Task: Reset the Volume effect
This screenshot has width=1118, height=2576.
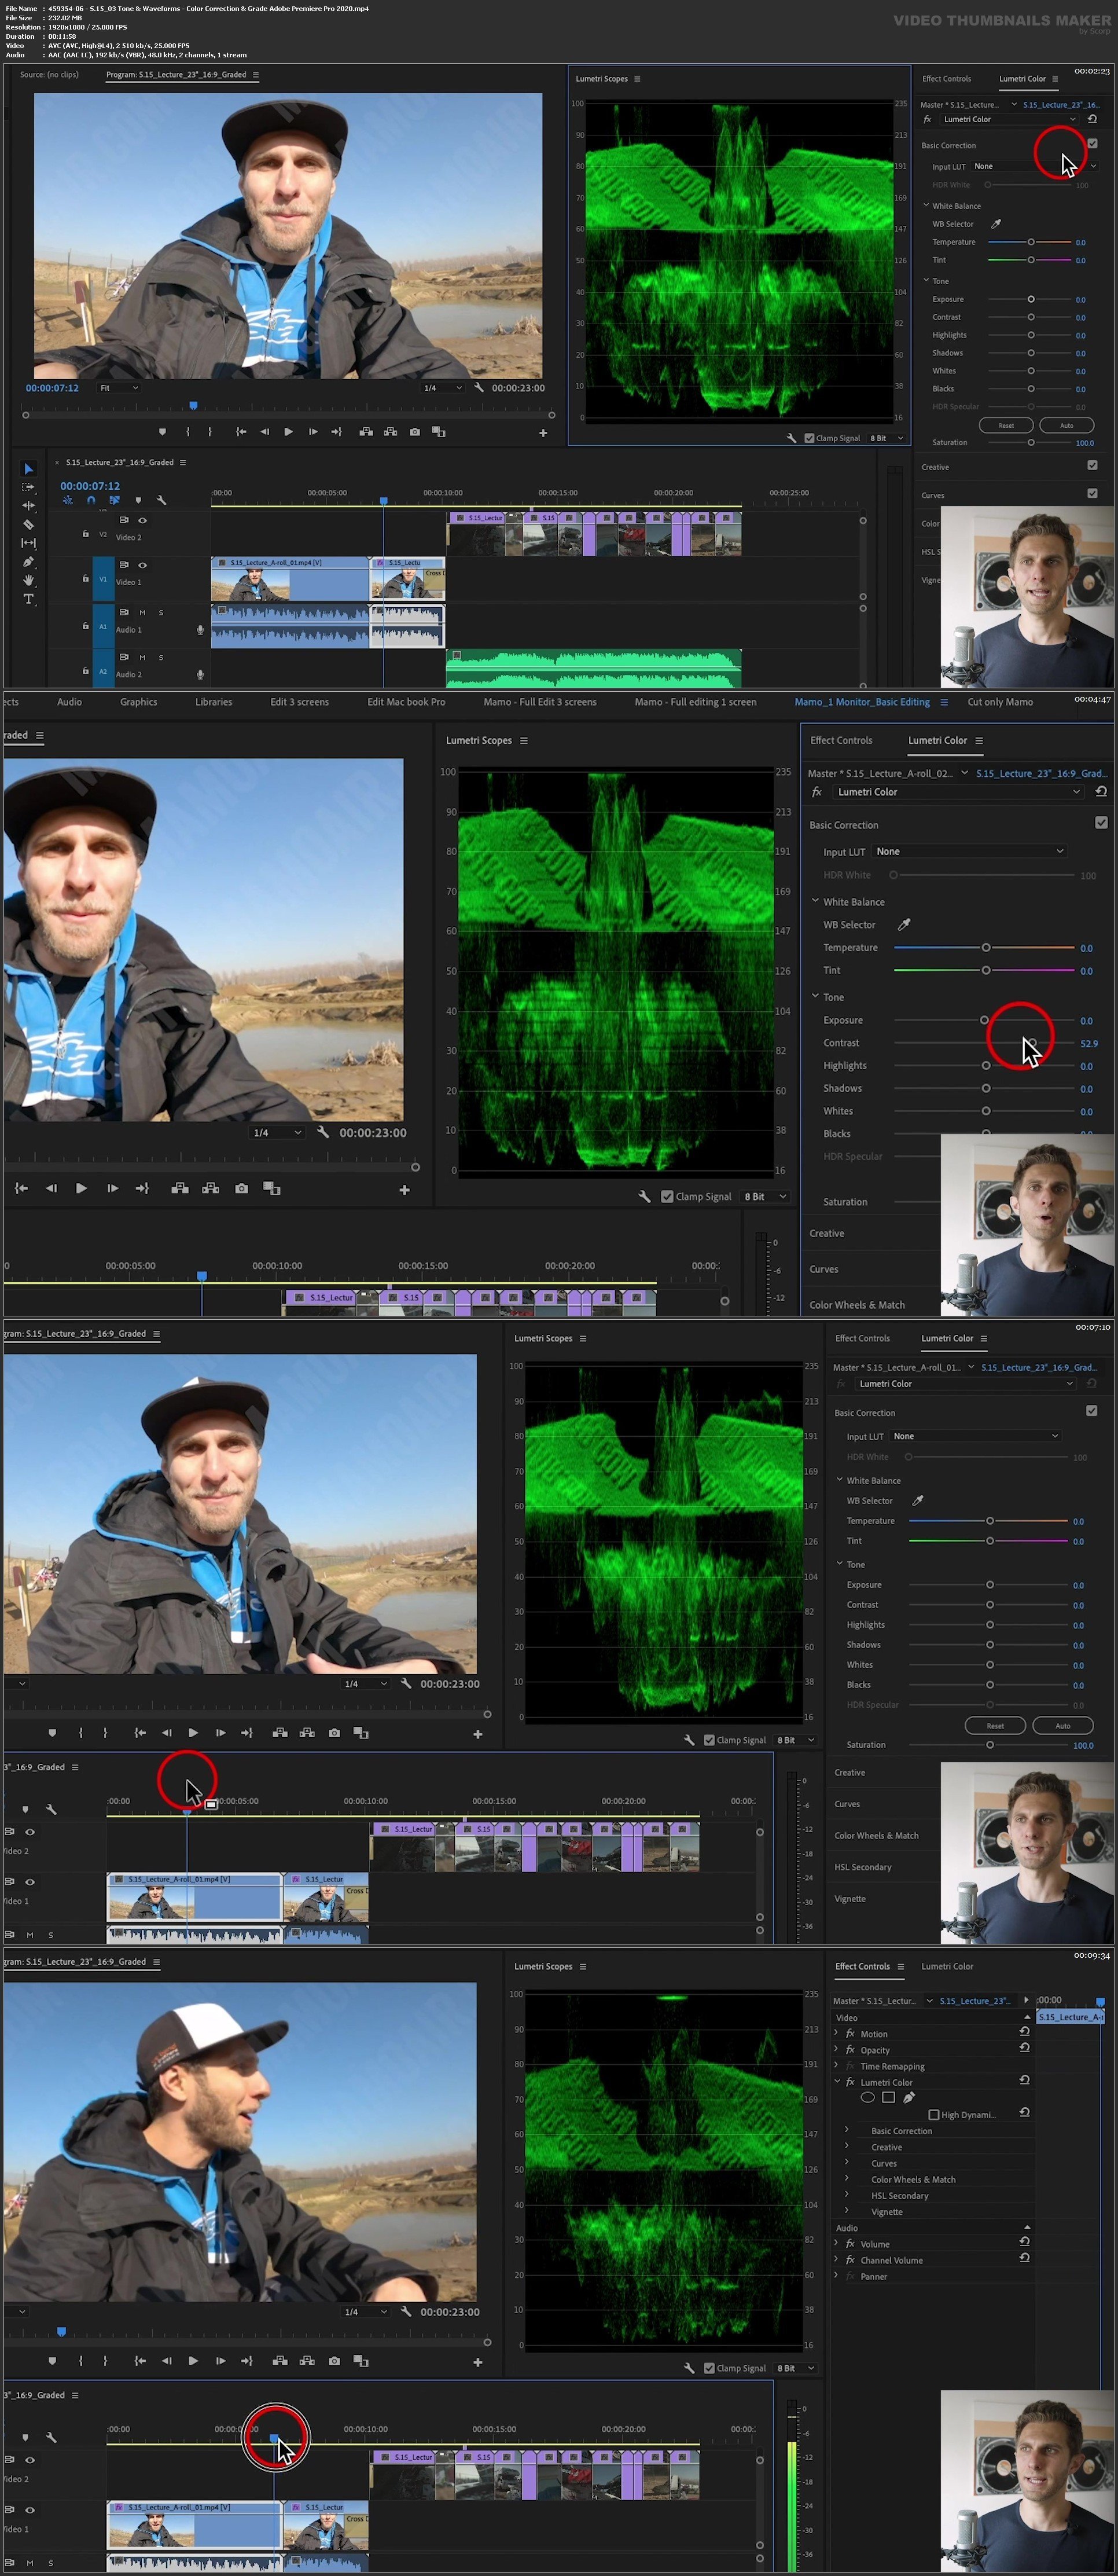Action: (1024, 2242)
